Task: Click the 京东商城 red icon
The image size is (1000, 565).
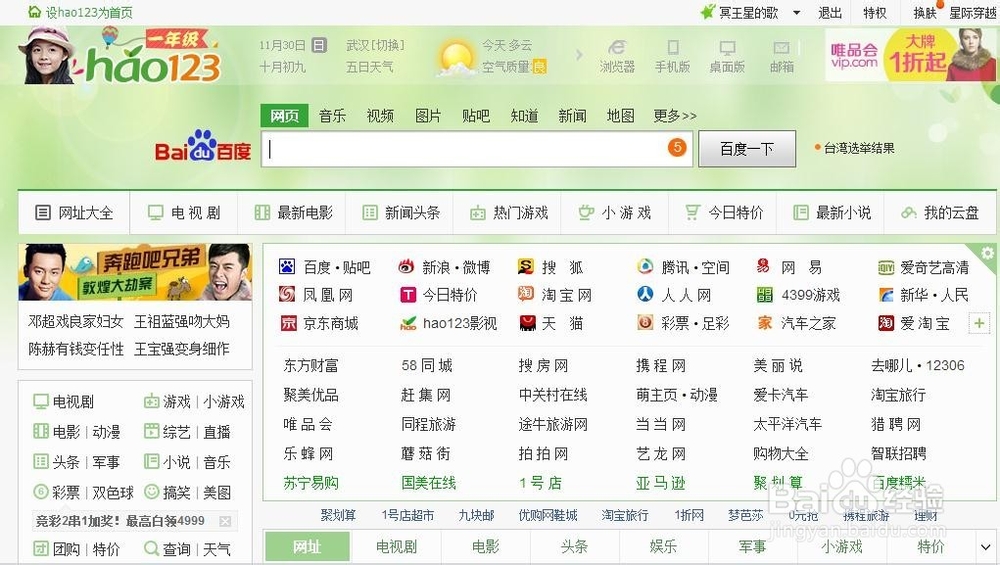Action: 288,323
